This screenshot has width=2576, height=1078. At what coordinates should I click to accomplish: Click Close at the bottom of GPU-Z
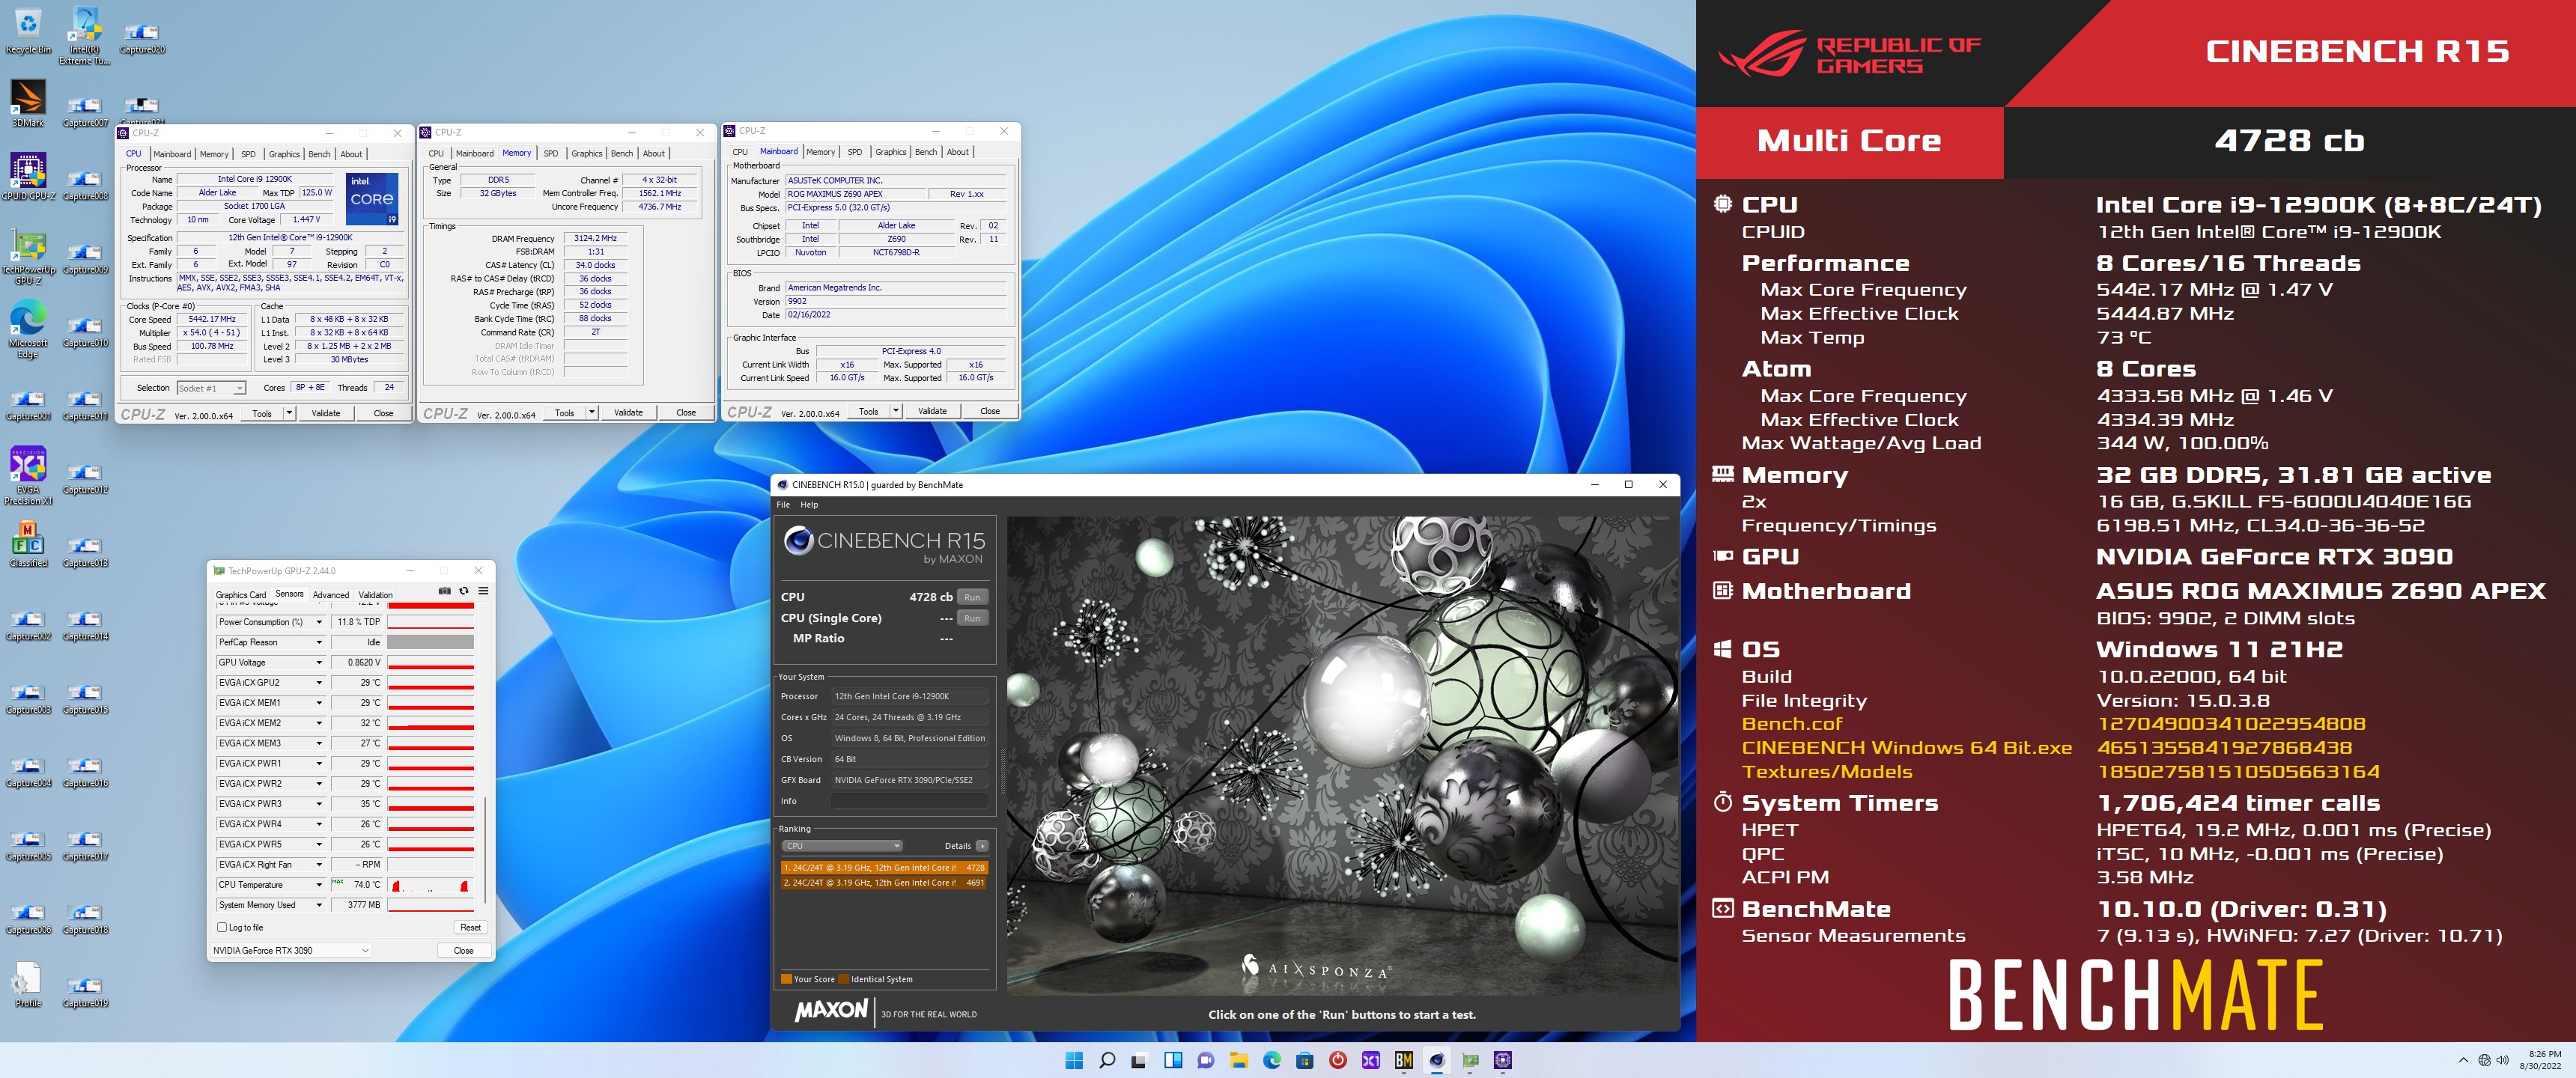click(x=464, y=951)
